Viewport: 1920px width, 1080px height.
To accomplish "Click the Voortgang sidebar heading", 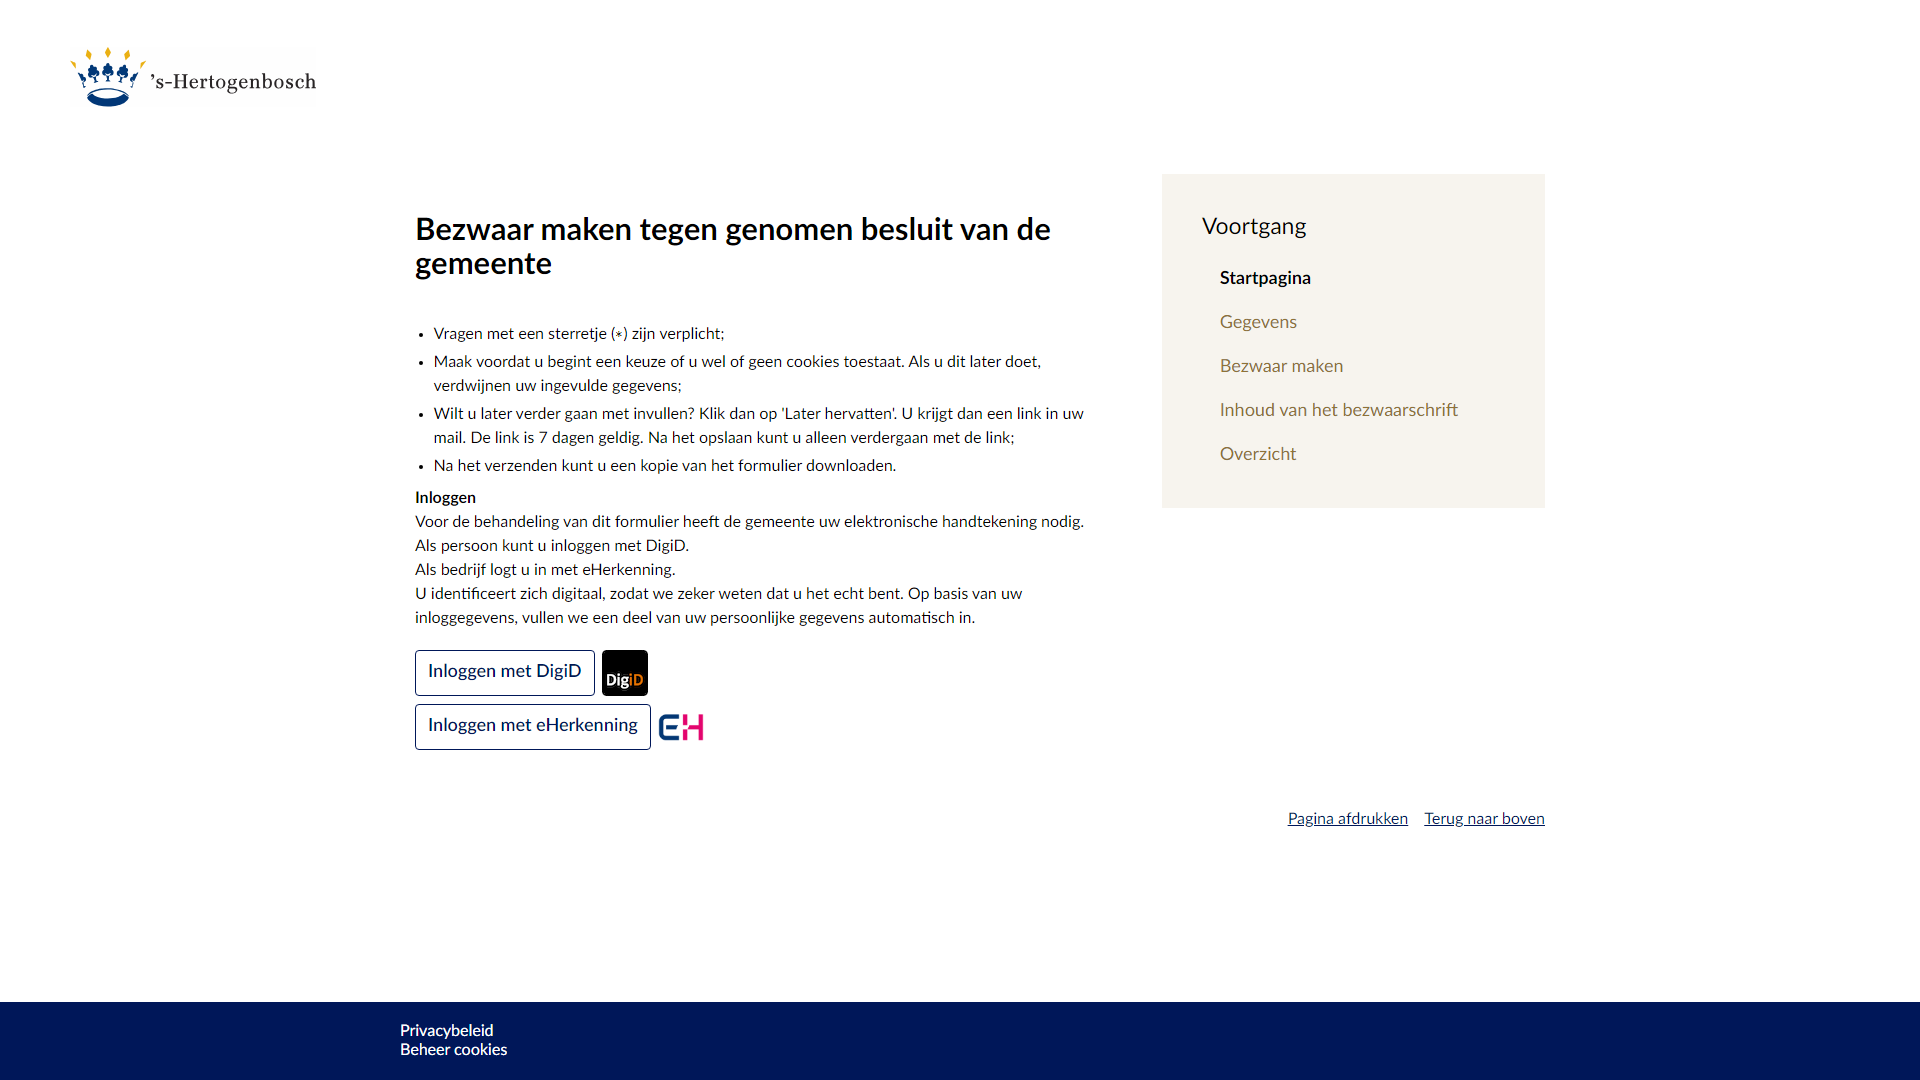I will [x=1253, y=226].
